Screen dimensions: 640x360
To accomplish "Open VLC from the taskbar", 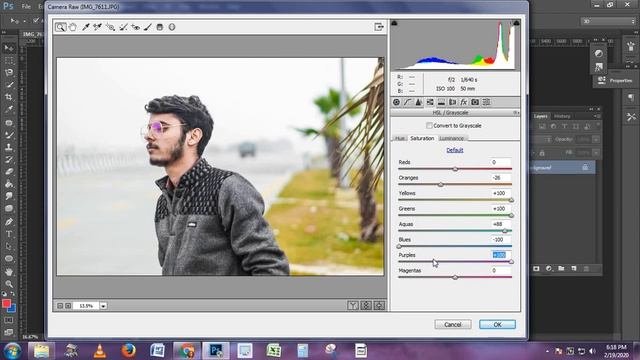I will tap(100, 351).
